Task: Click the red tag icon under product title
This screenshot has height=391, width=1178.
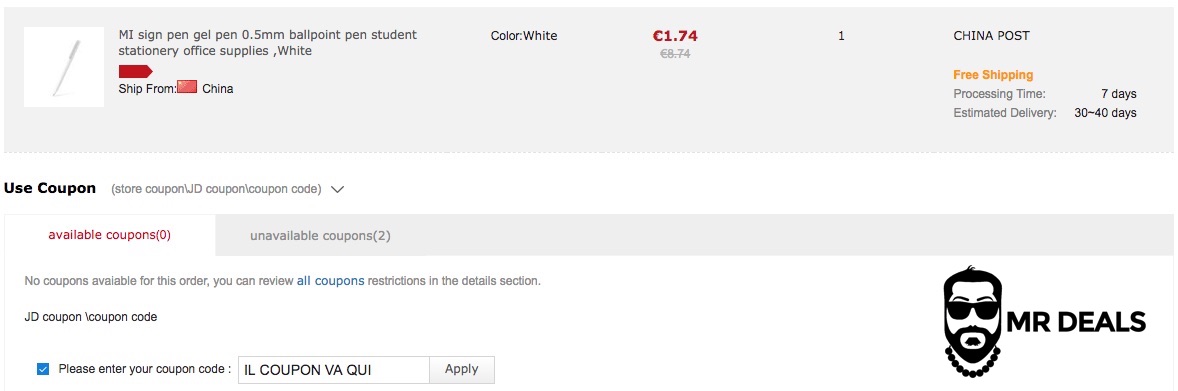Action: coord(136,71)
